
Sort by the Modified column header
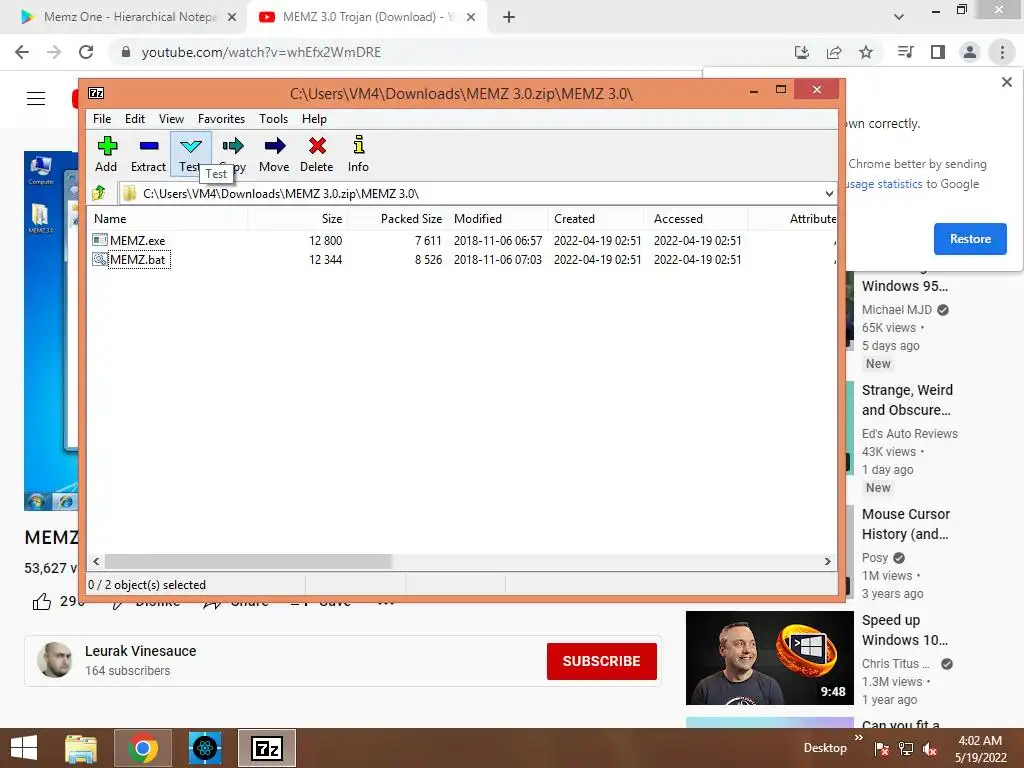point(498,219)
